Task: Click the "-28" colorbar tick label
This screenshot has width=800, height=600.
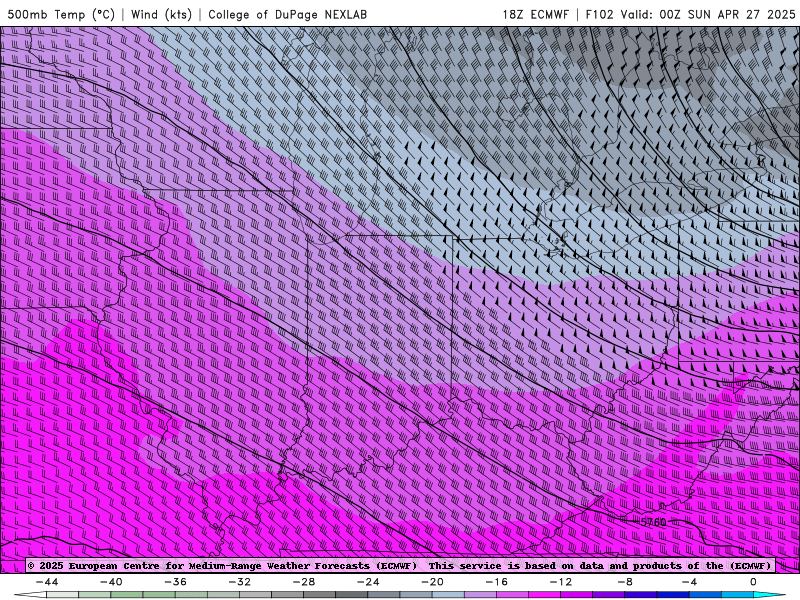Action: (304, 582)
